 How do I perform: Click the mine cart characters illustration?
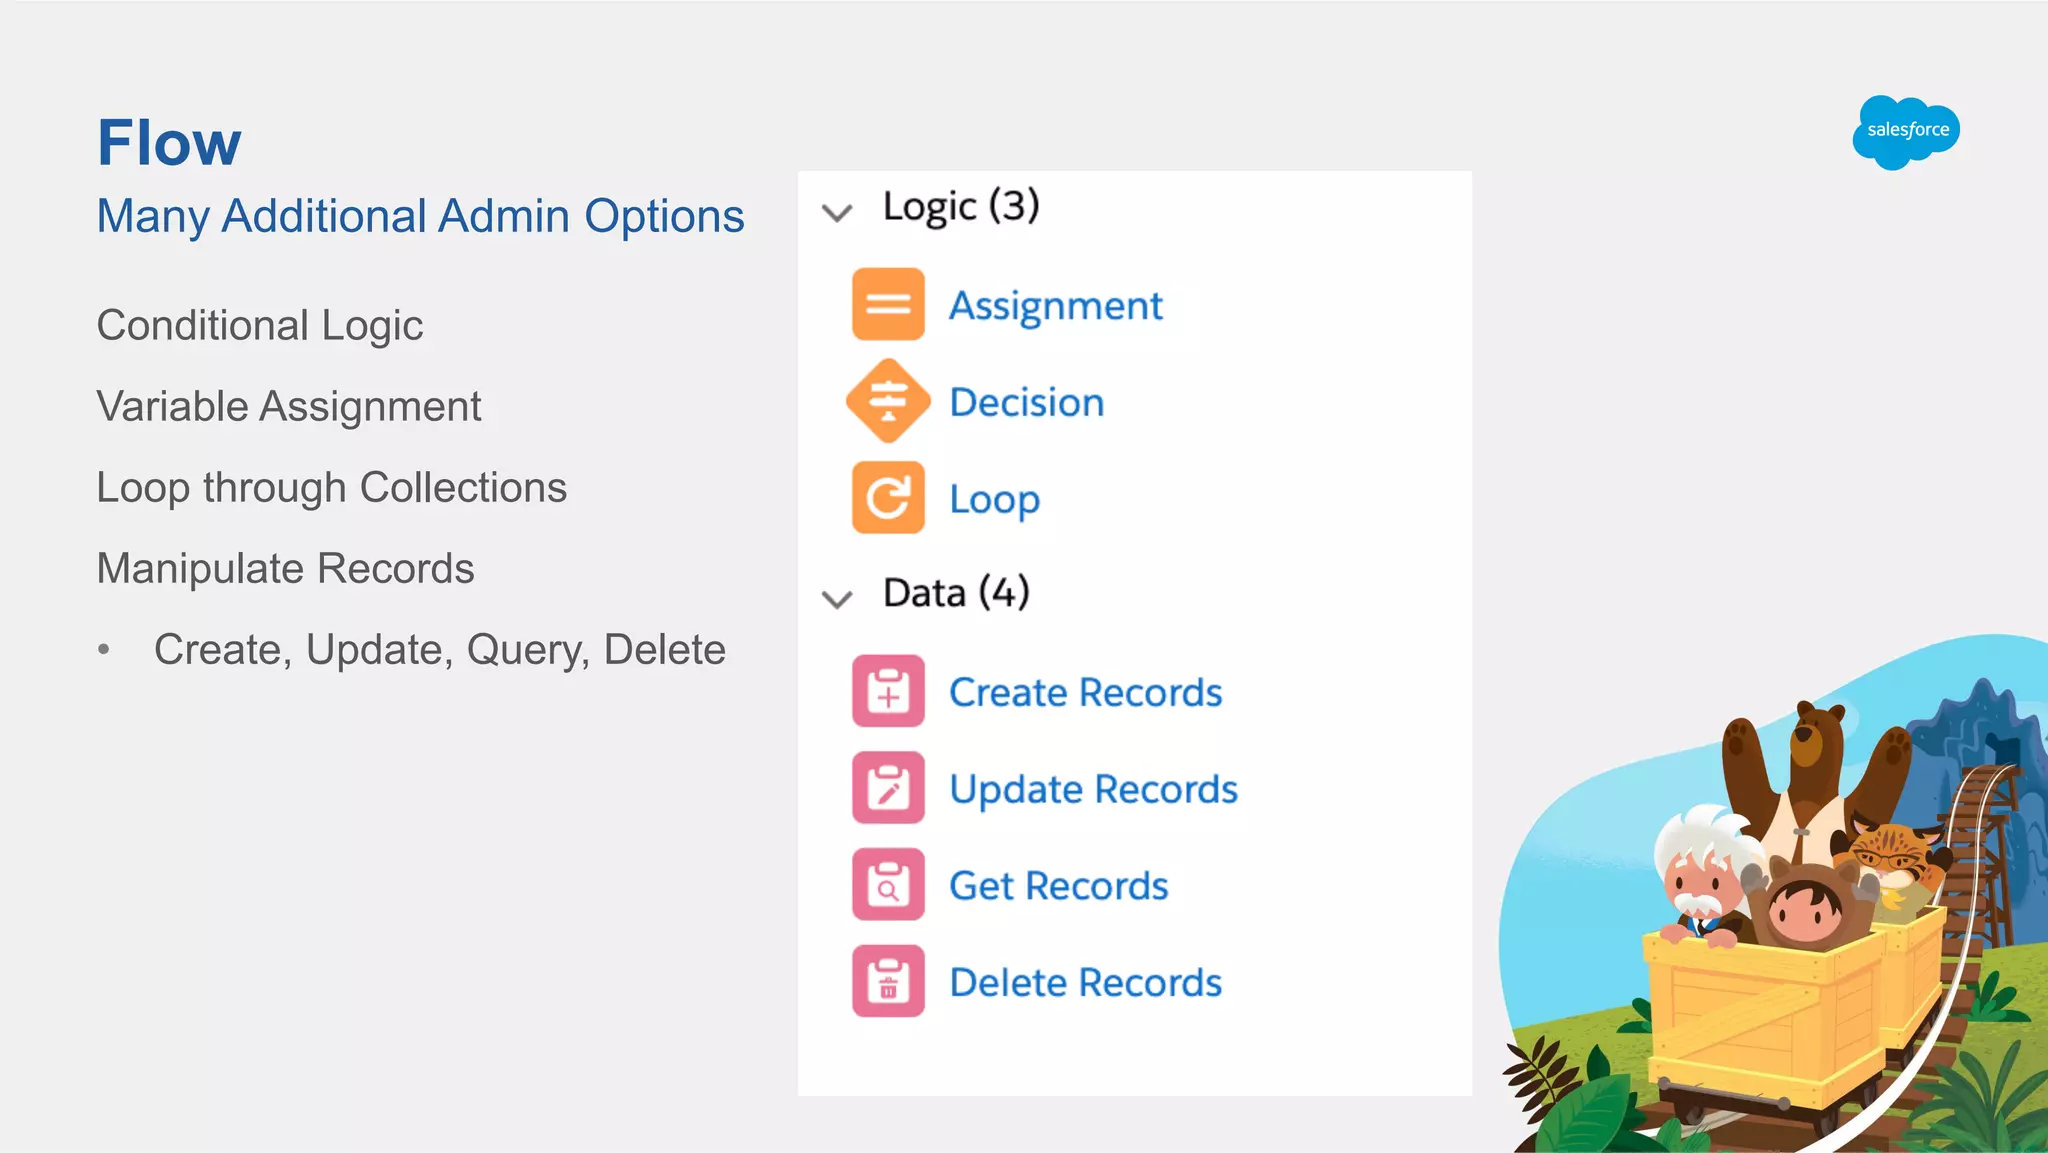(x=1773, y=893)
